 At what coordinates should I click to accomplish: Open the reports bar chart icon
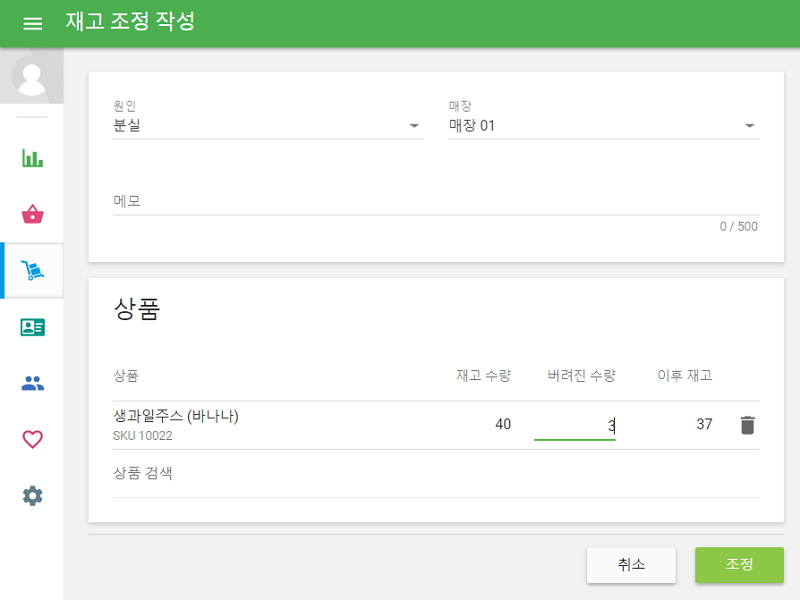[31, 157]
